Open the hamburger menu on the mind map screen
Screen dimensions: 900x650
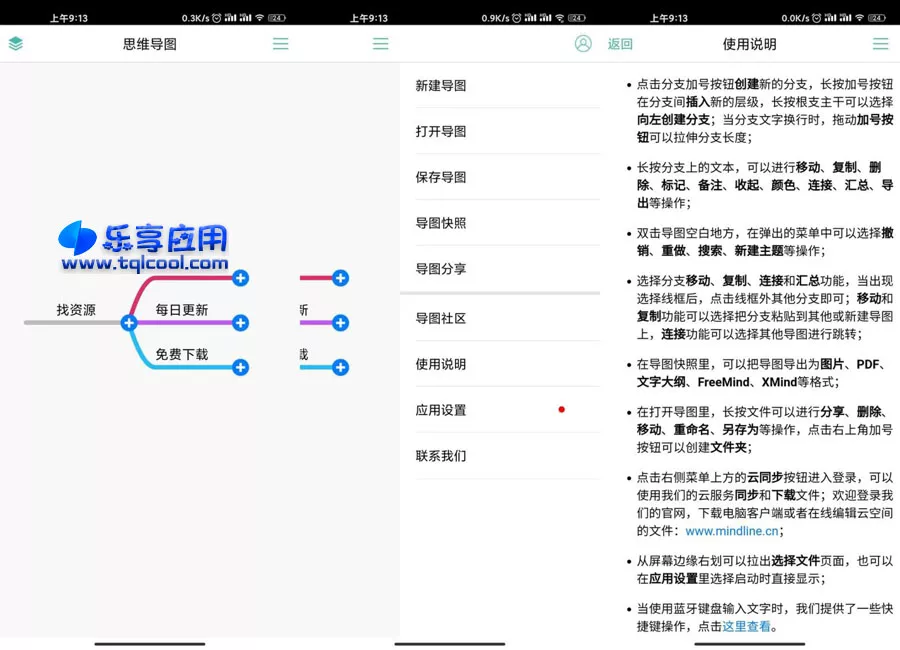(281, 44)
